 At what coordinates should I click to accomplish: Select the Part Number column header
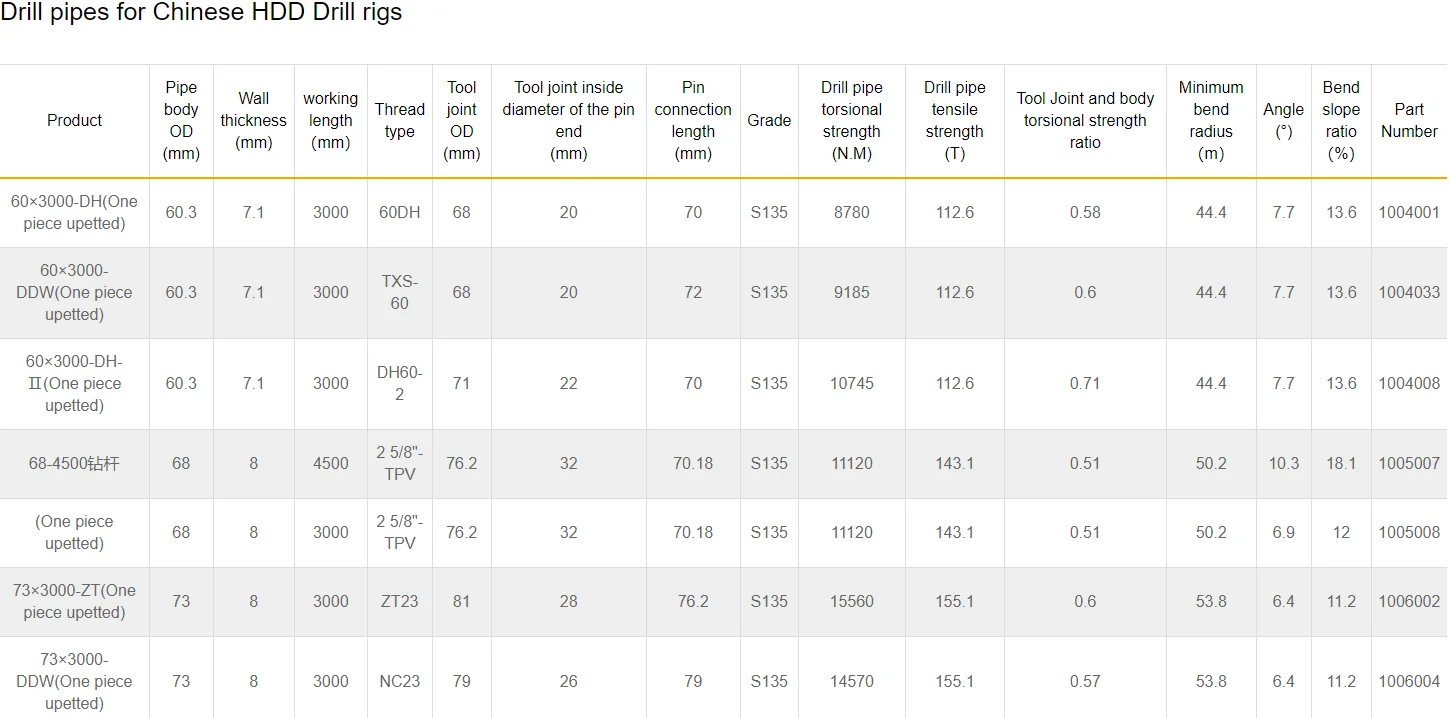click(1408, 120)
